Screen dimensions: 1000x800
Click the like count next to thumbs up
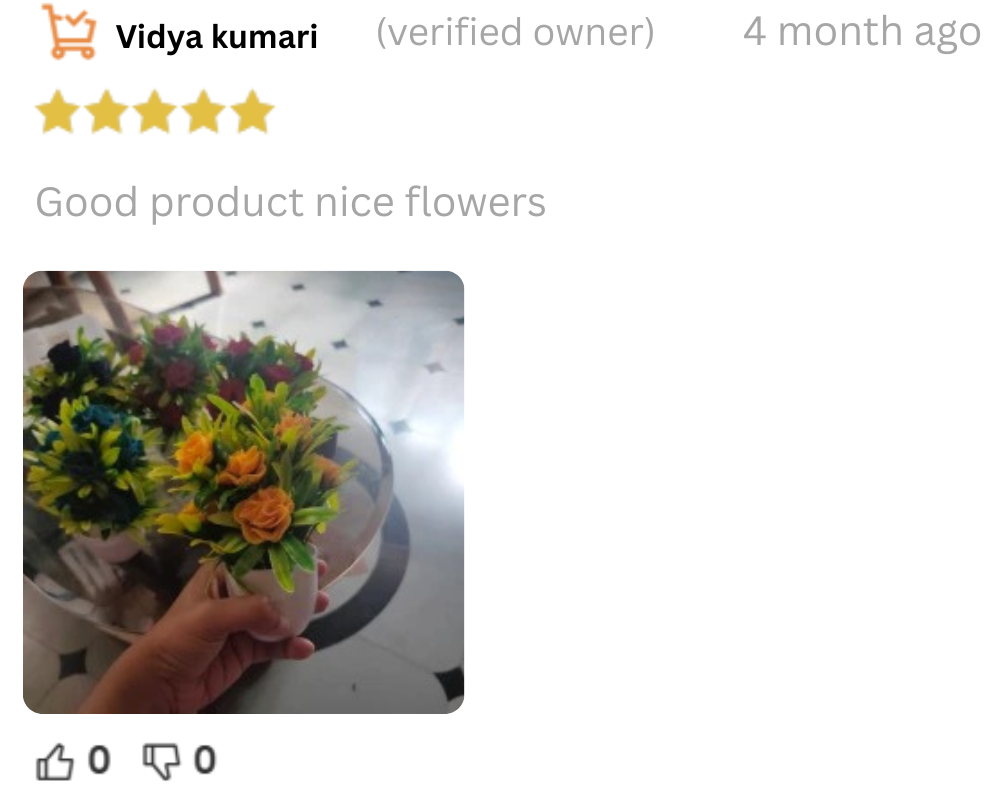(x=99, y=760)
